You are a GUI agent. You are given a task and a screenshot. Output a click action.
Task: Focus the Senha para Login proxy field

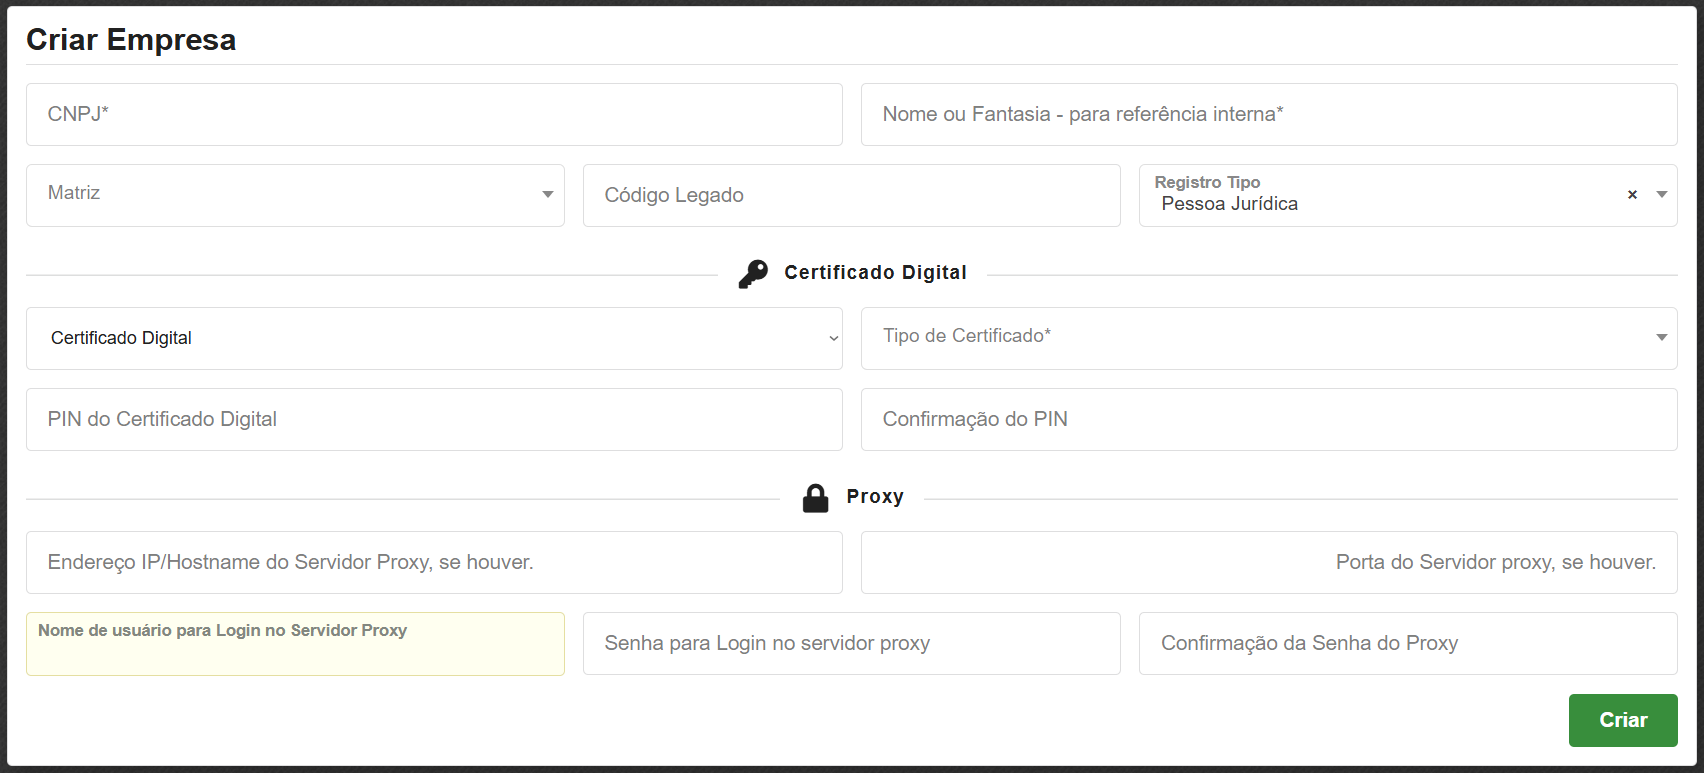pos(851,643)
